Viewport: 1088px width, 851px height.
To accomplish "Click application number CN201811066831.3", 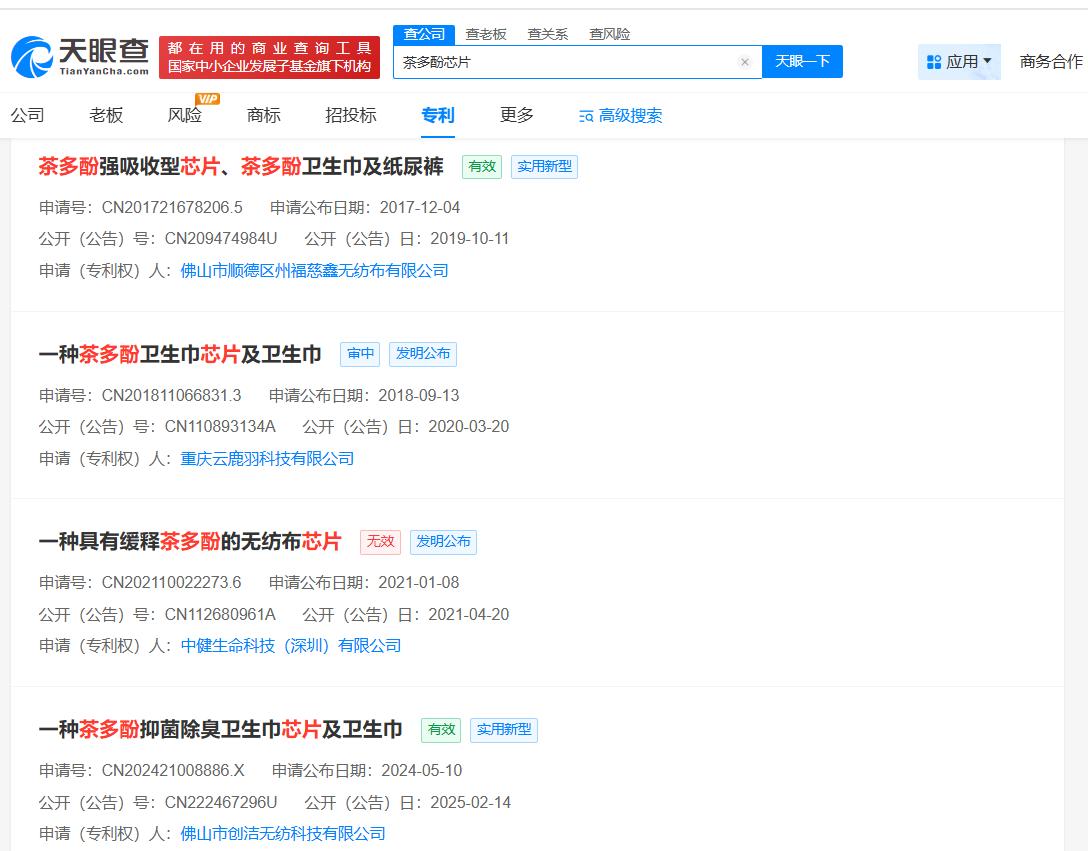I will (x=171, y=396).
